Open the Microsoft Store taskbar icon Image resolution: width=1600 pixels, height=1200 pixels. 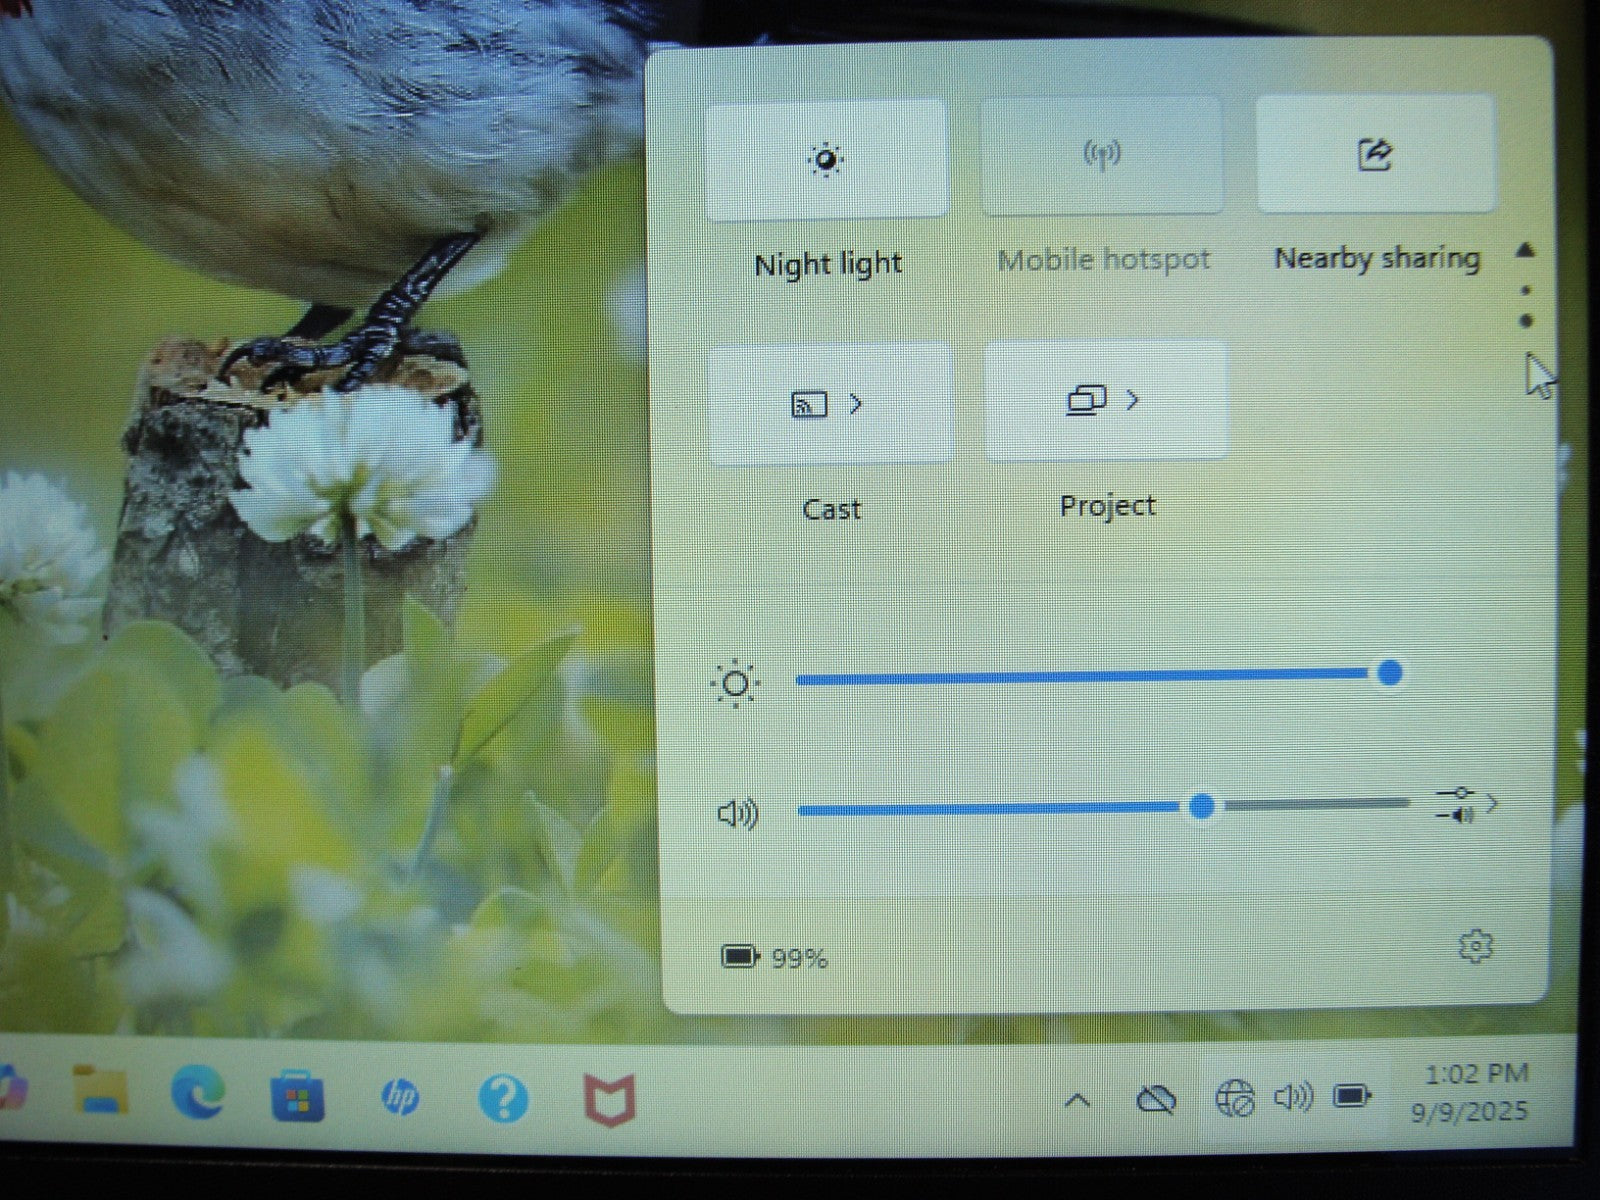tap(298, 1097)
